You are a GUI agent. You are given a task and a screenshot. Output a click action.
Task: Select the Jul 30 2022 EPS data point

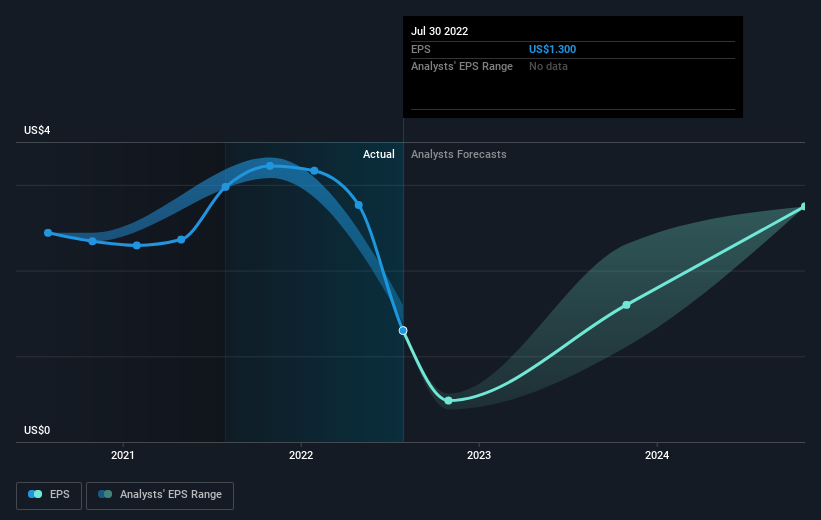pos(403,330)
